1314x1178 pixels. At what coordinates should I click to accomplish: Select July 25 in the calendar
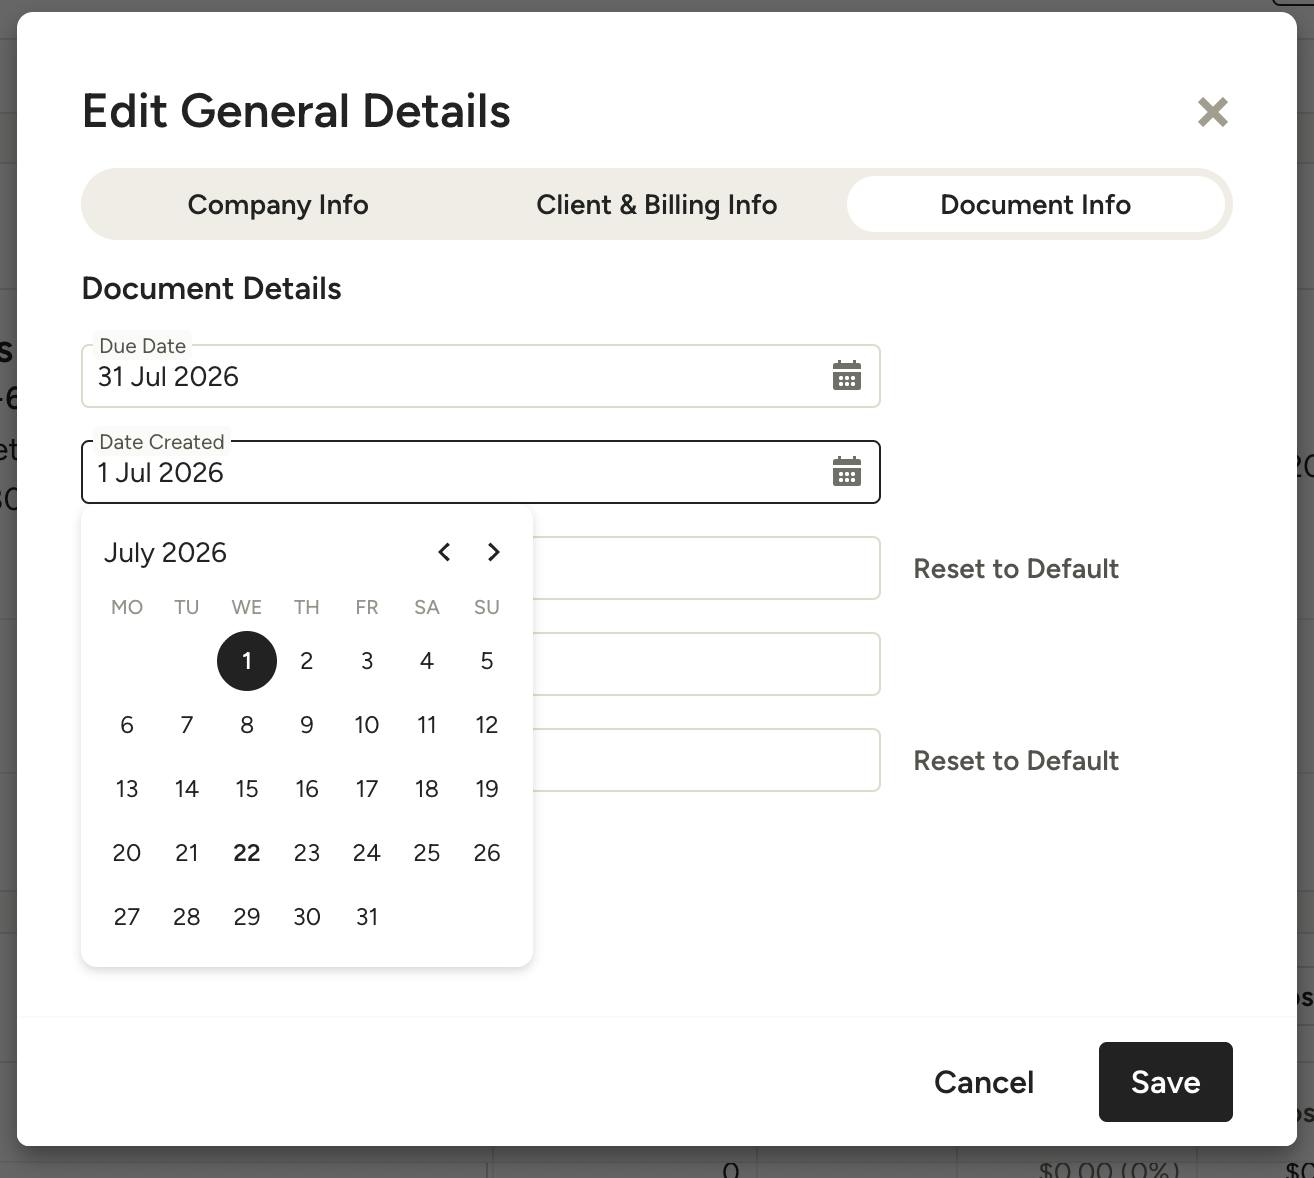[427, 853]
